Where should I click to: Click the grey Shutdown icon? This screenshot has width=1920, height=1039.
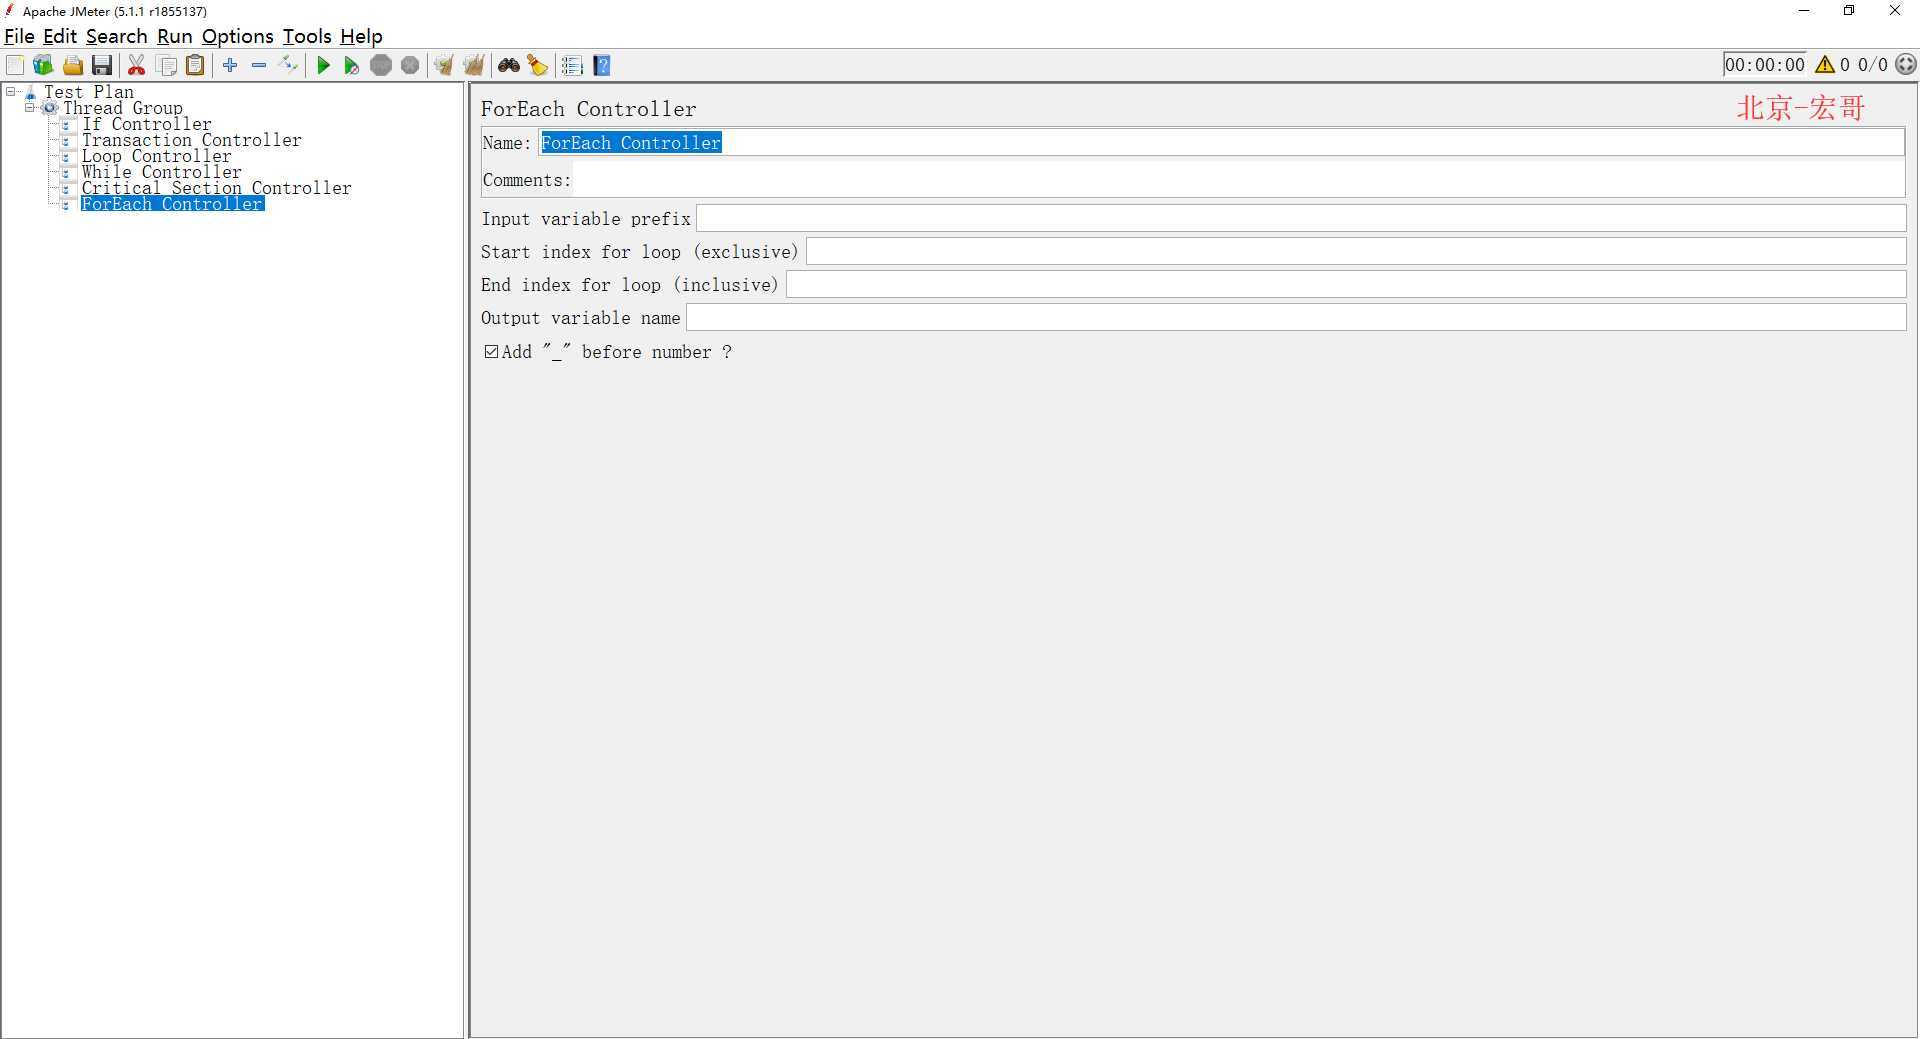410,66
